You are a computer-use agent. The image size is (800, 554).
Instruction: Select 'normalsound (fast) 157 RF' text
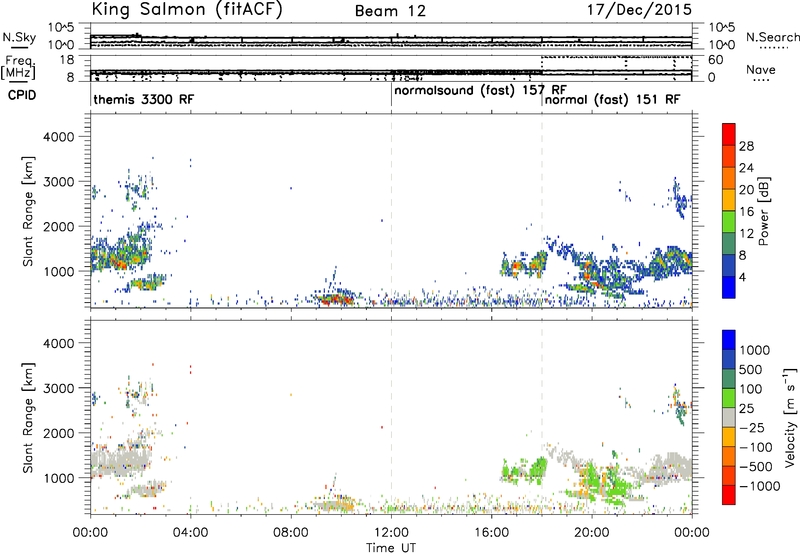click(481, 91)
